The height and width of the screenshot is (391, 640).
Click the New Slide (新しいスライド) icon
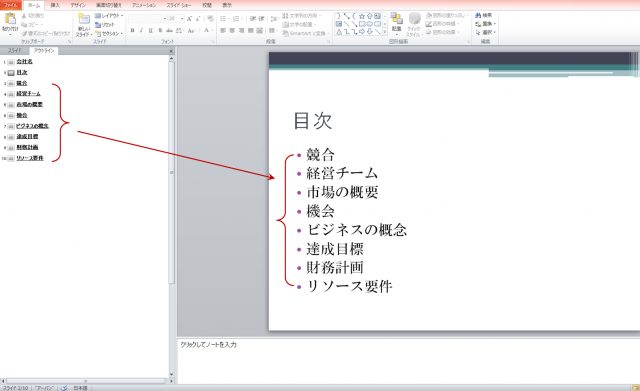pos(84,19)
